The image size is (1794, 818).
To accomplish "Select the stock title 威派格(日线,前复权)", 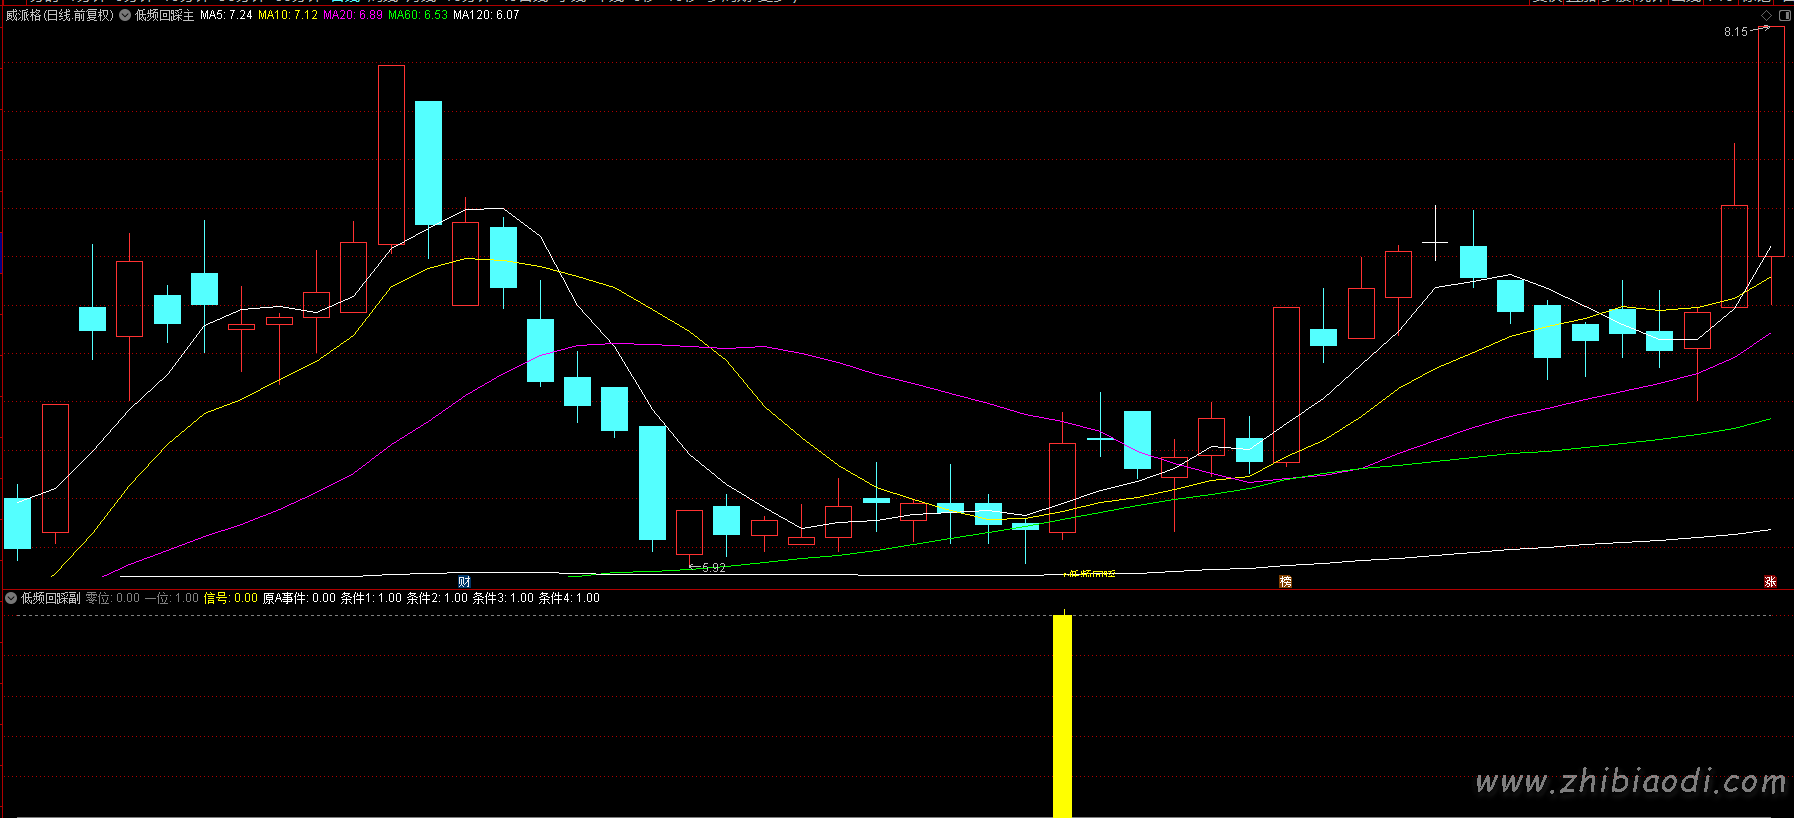I will pyautogui.click(x=60, y=16).
